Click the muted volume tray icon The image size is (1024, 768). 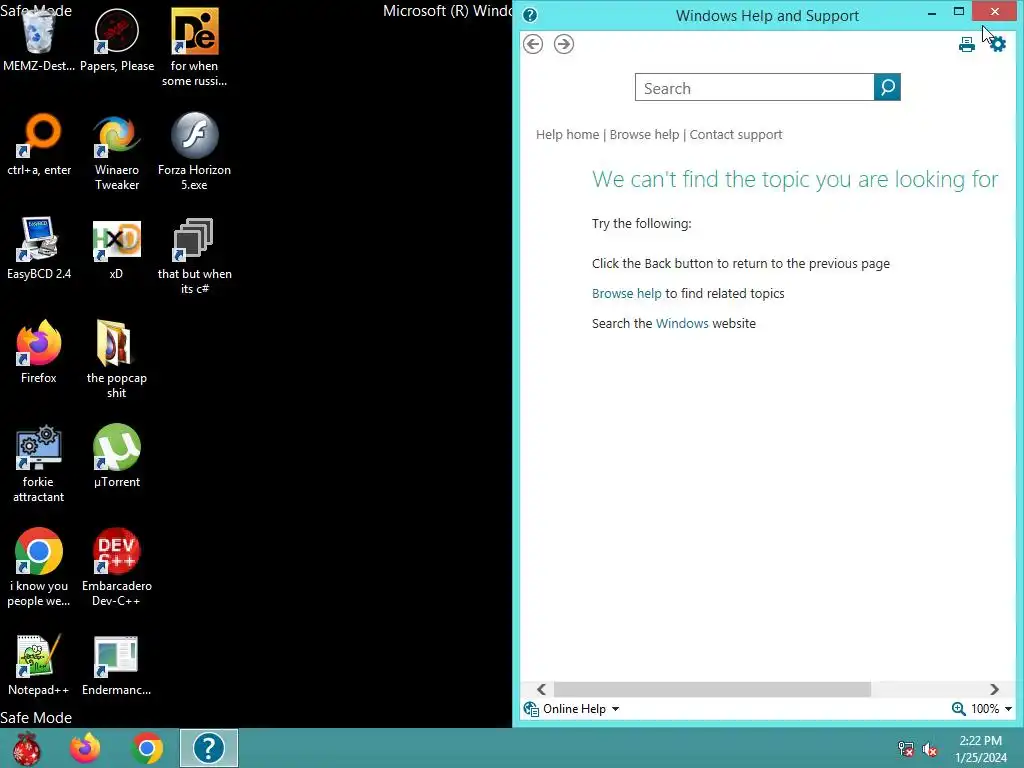pos(930,749)
